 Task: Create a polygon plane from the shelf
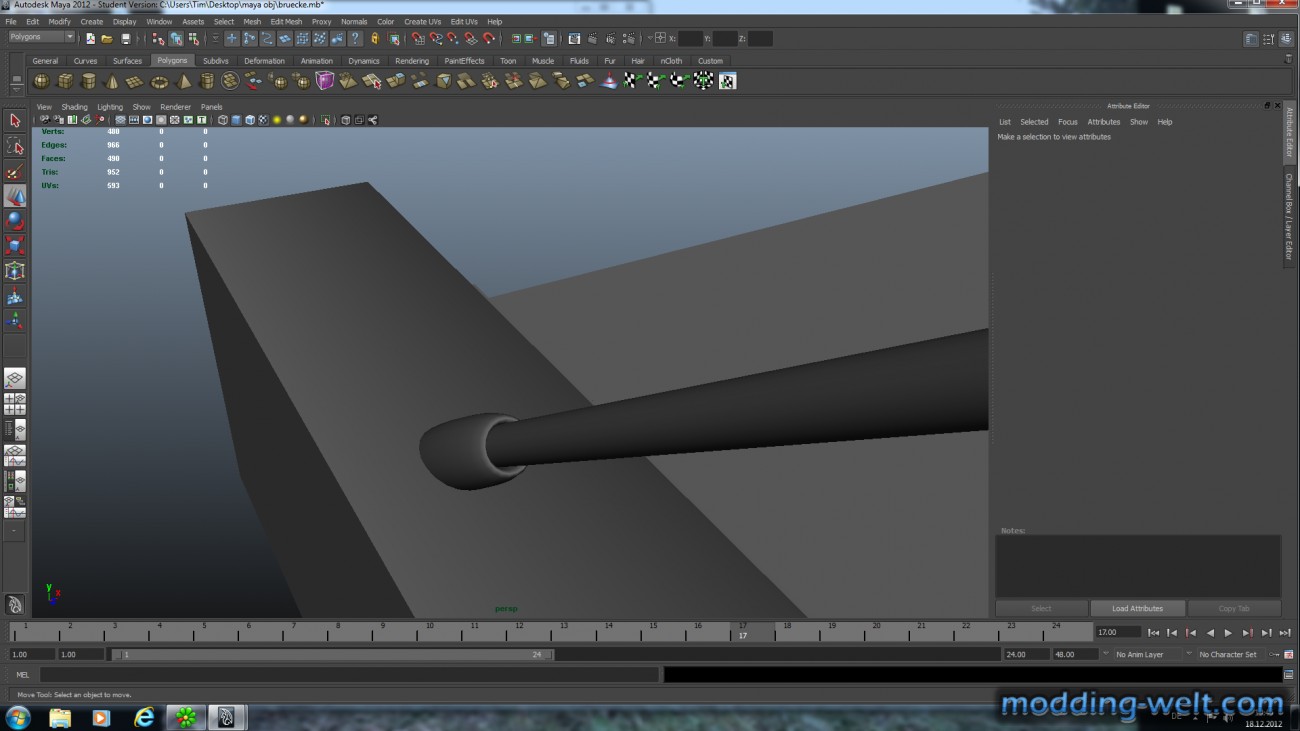point(135,81)
